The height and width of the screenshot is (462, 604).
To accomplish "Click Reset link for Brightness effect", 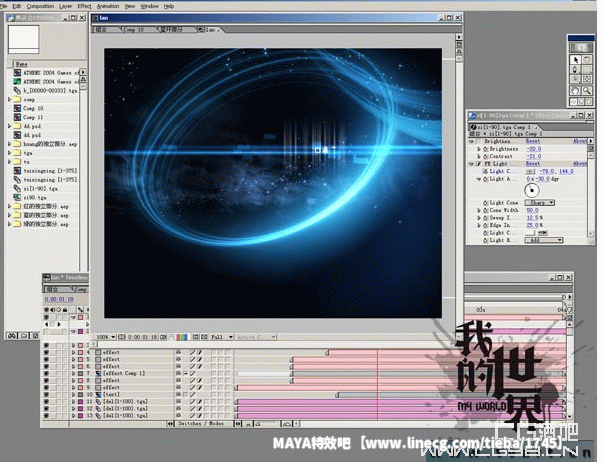I will 533,141.
